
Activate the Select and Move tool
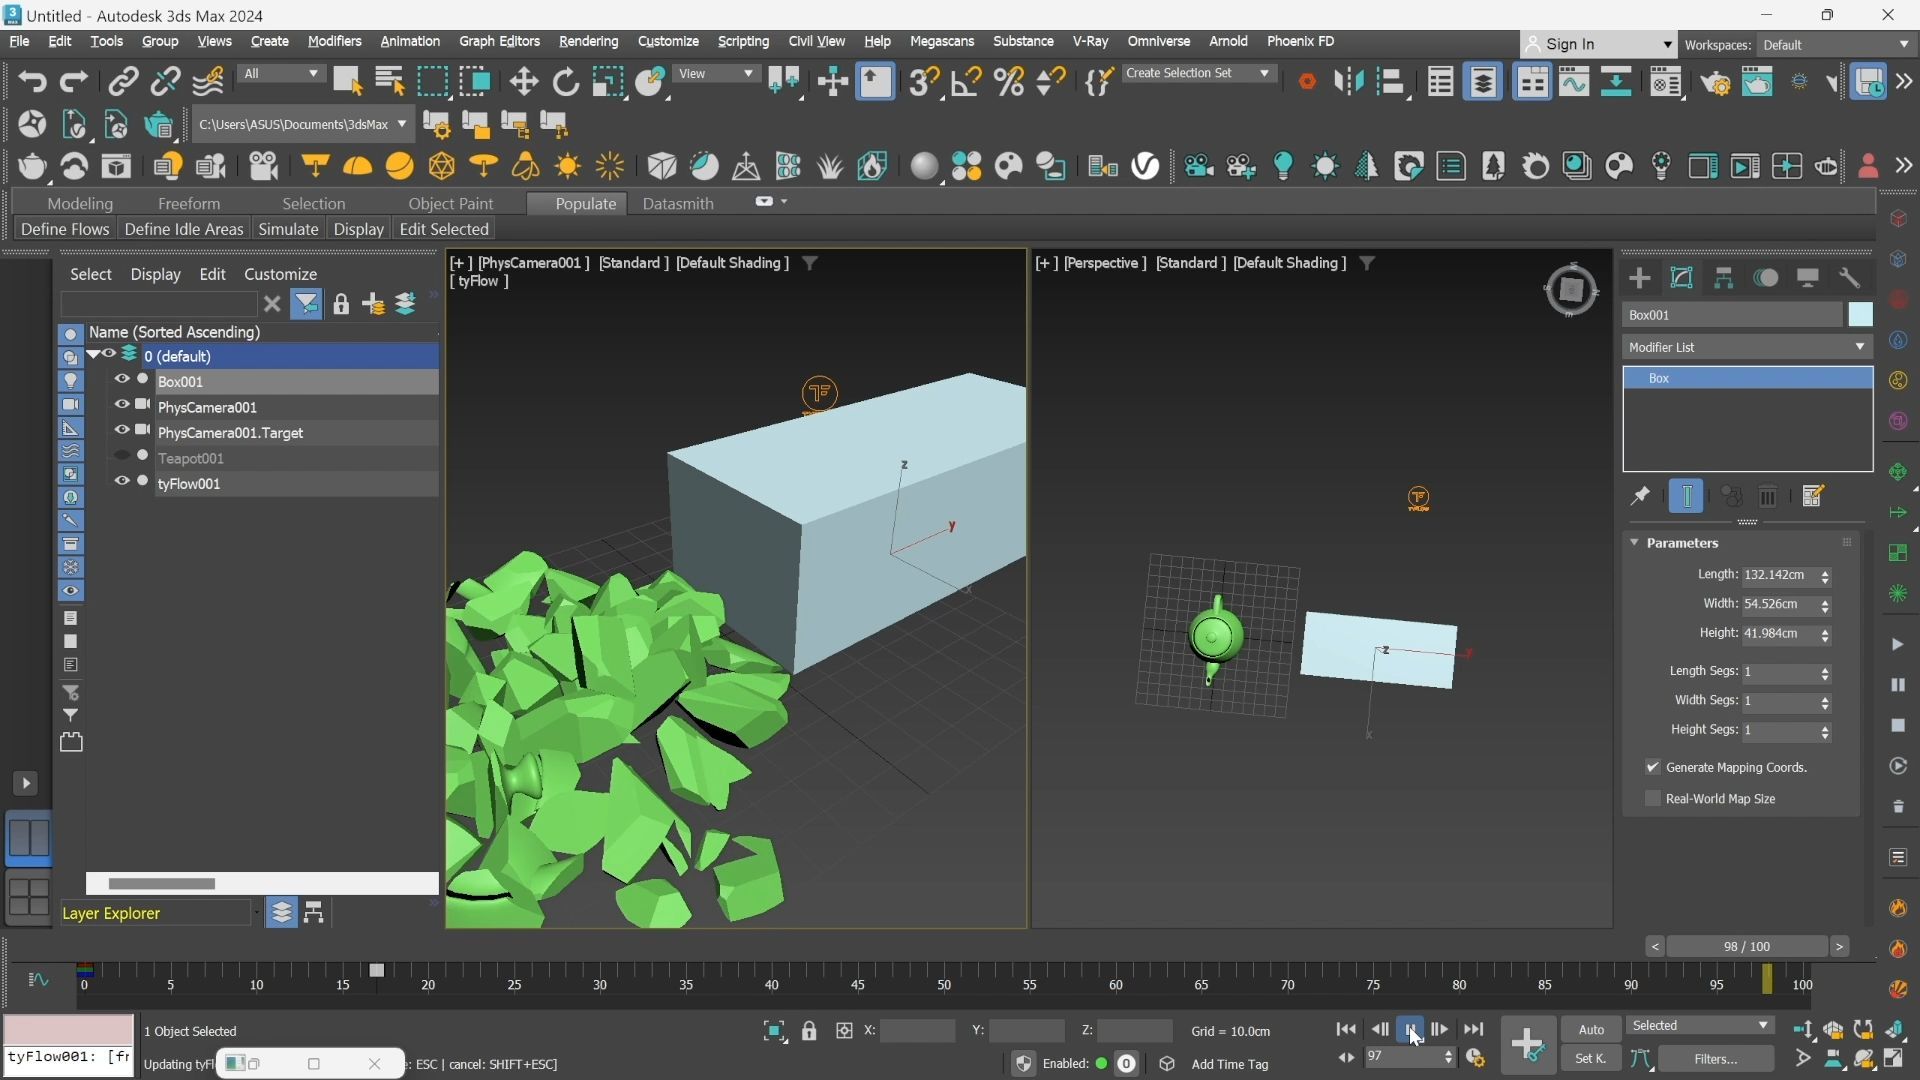524,82
